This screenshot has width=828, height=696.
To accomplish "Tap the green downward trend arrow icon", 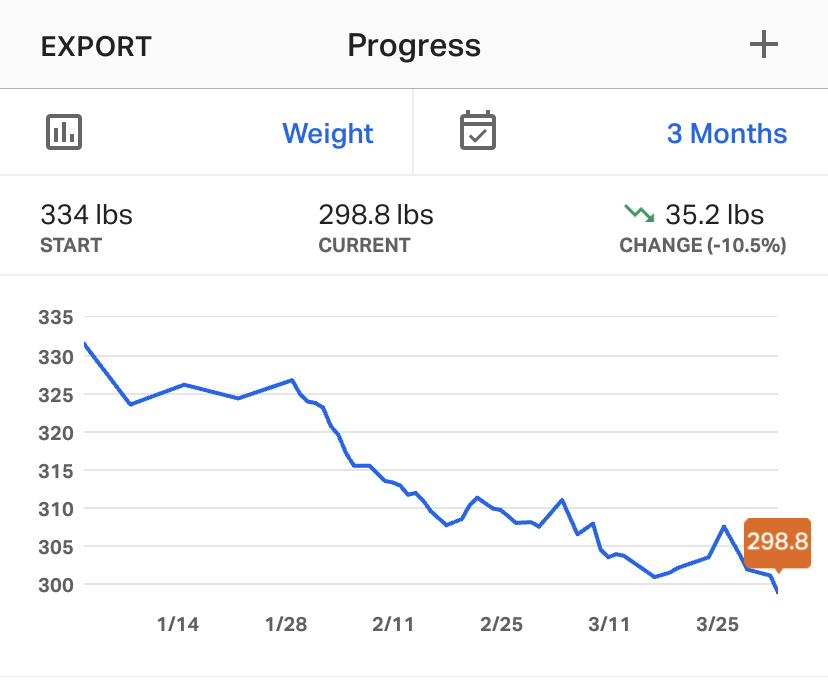I will 639,213.
